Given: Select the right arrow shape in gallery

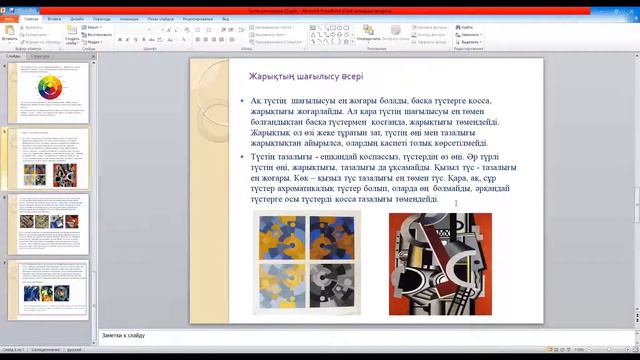Looking at the screenshot, I should click(333, 35).
